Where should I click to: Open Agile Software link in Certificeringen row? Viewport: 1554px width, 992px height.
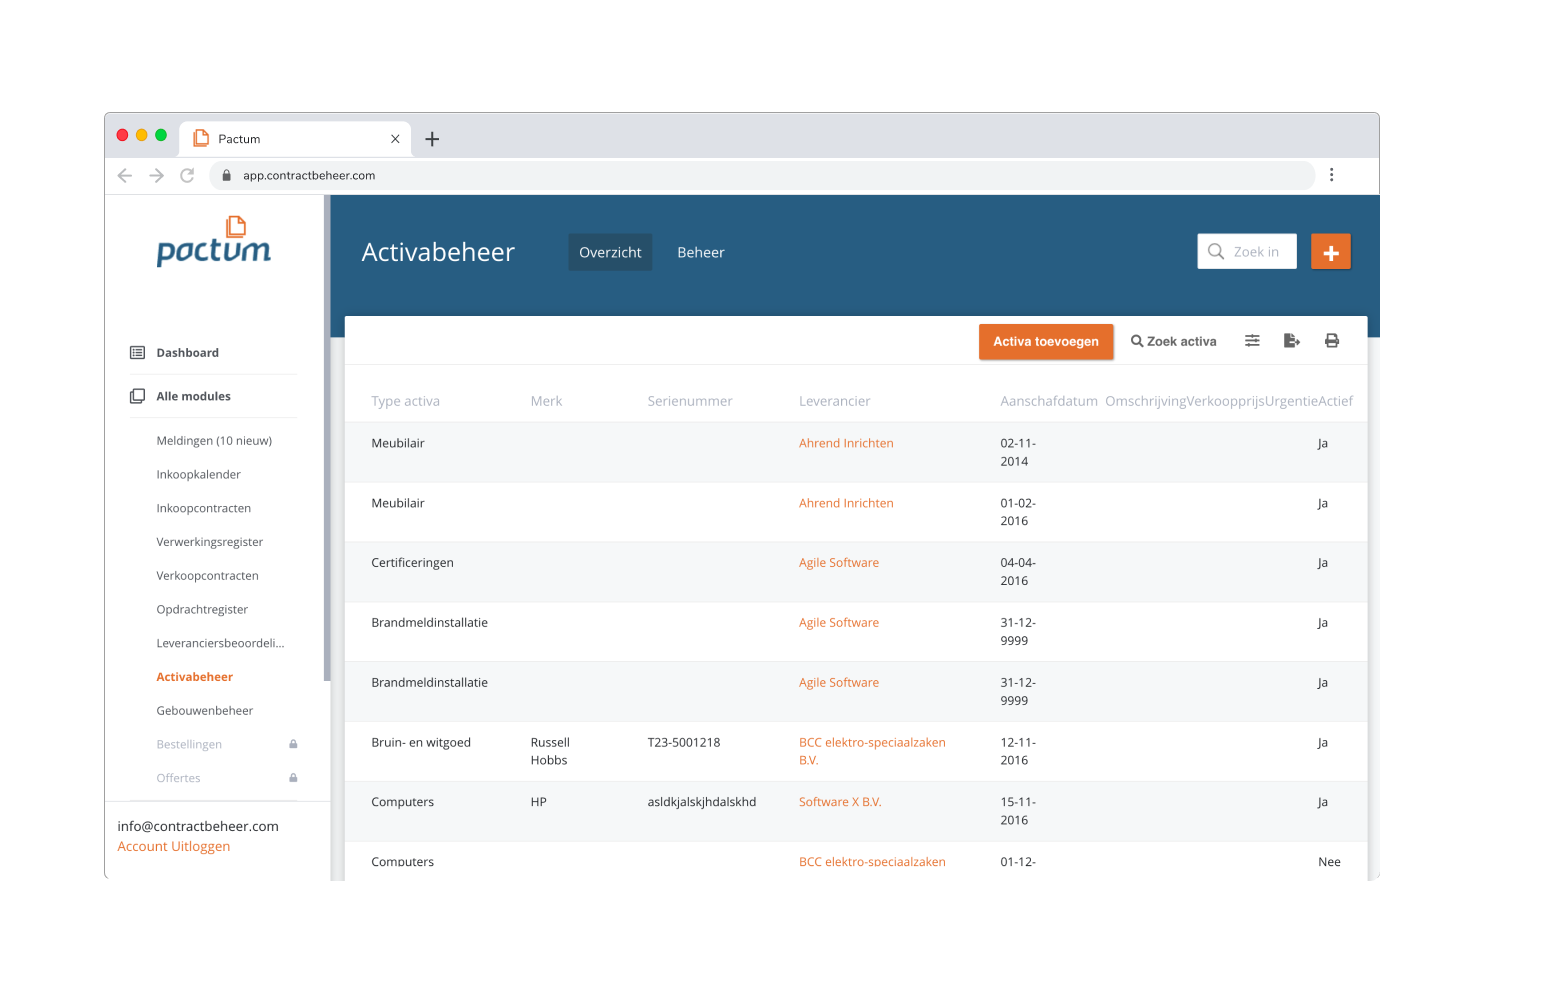coord(839,563)
